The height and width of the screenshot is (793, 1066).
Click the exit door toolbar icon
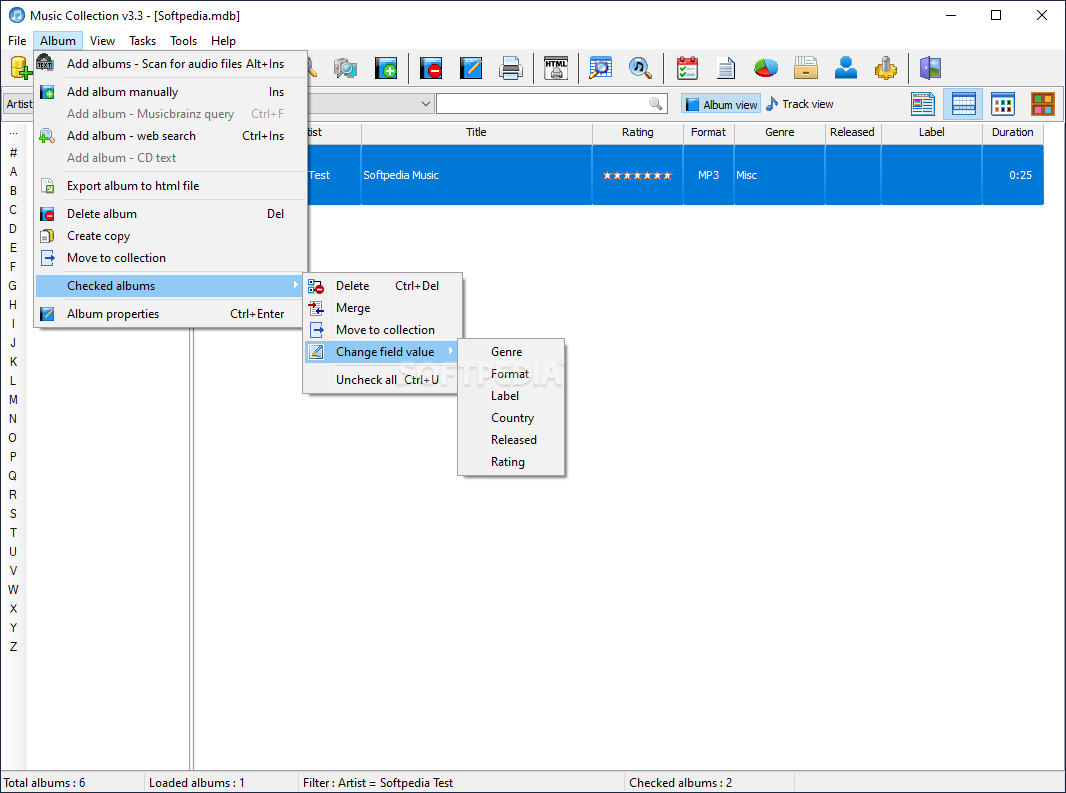tap(930, 68)
